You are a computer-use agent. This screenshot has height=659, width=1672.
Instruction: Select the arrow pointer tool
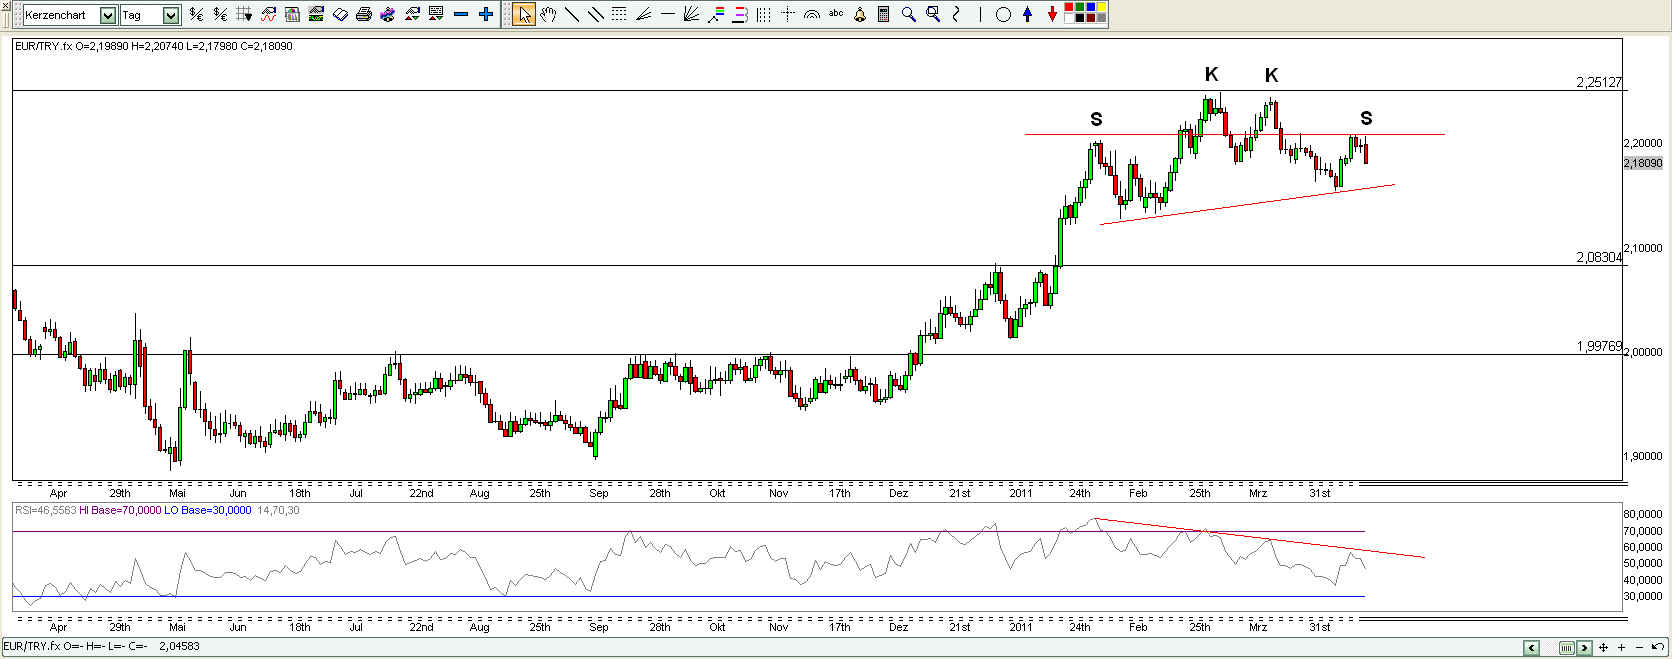pyautogui.click(x=524, y=14)
